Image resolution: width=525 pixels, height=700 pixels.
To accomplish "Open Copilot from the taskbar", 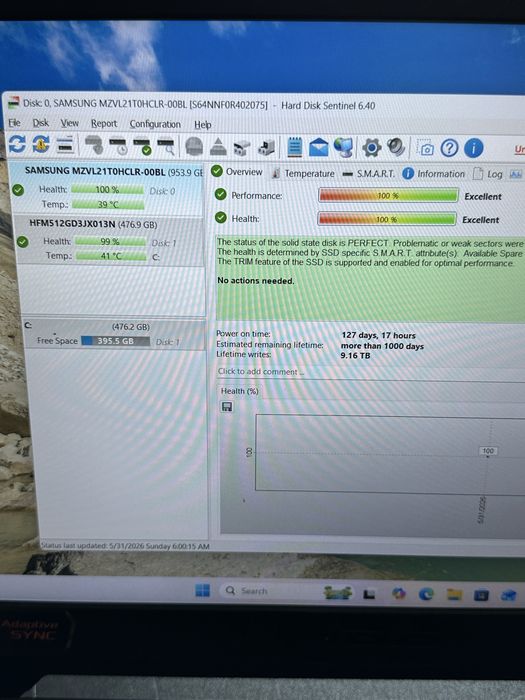I will tap(398, 593).
